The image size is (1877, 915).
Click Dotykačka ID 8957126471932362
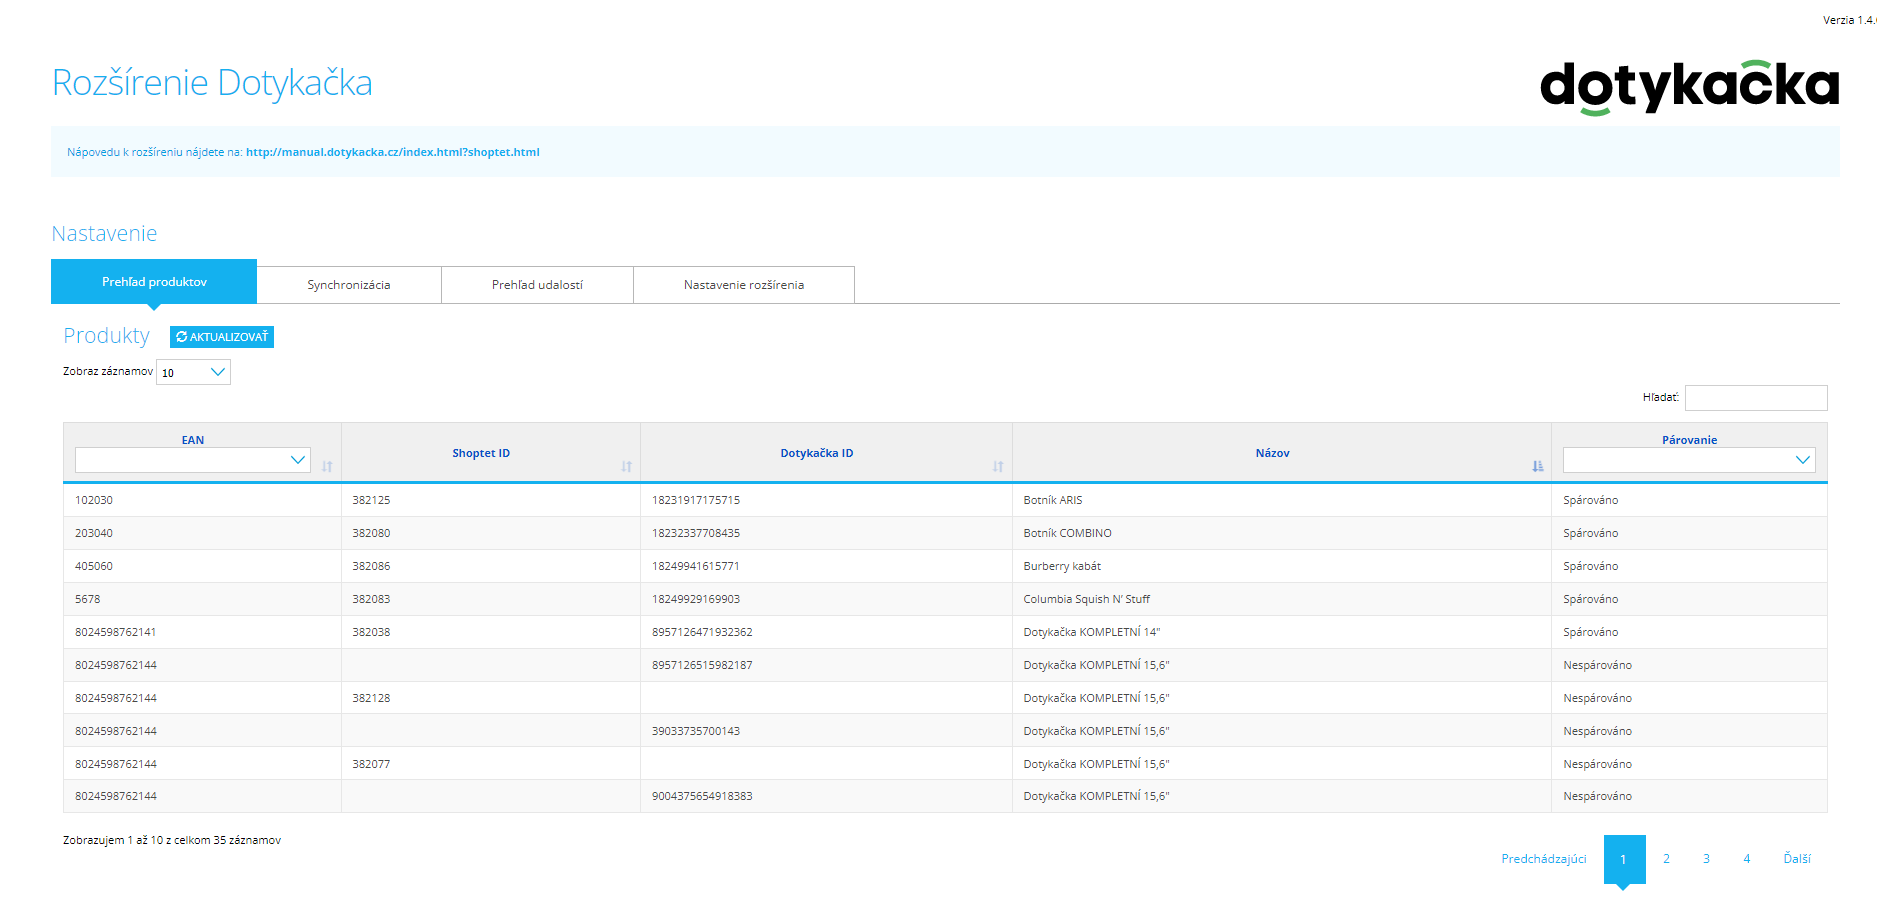(x=702, y=632)
